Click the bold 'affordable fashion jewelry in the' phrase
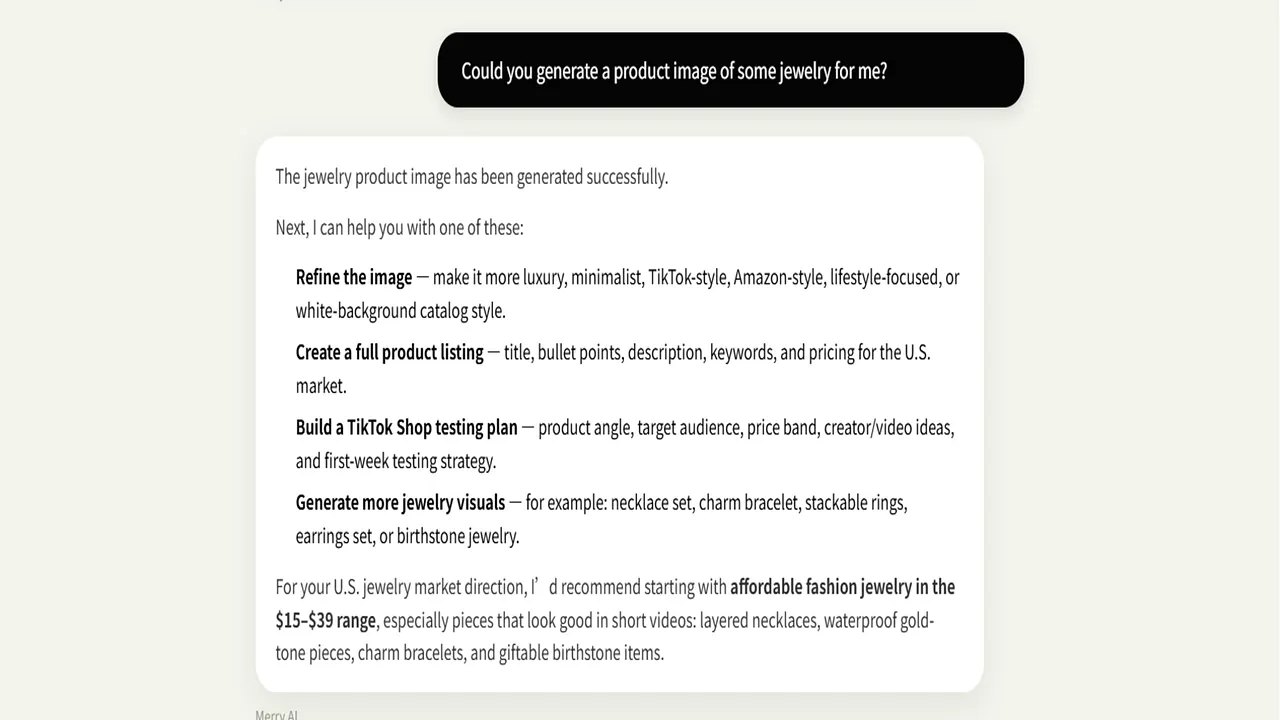Viewport: 1280px width, 720px height. click(842, 586)
